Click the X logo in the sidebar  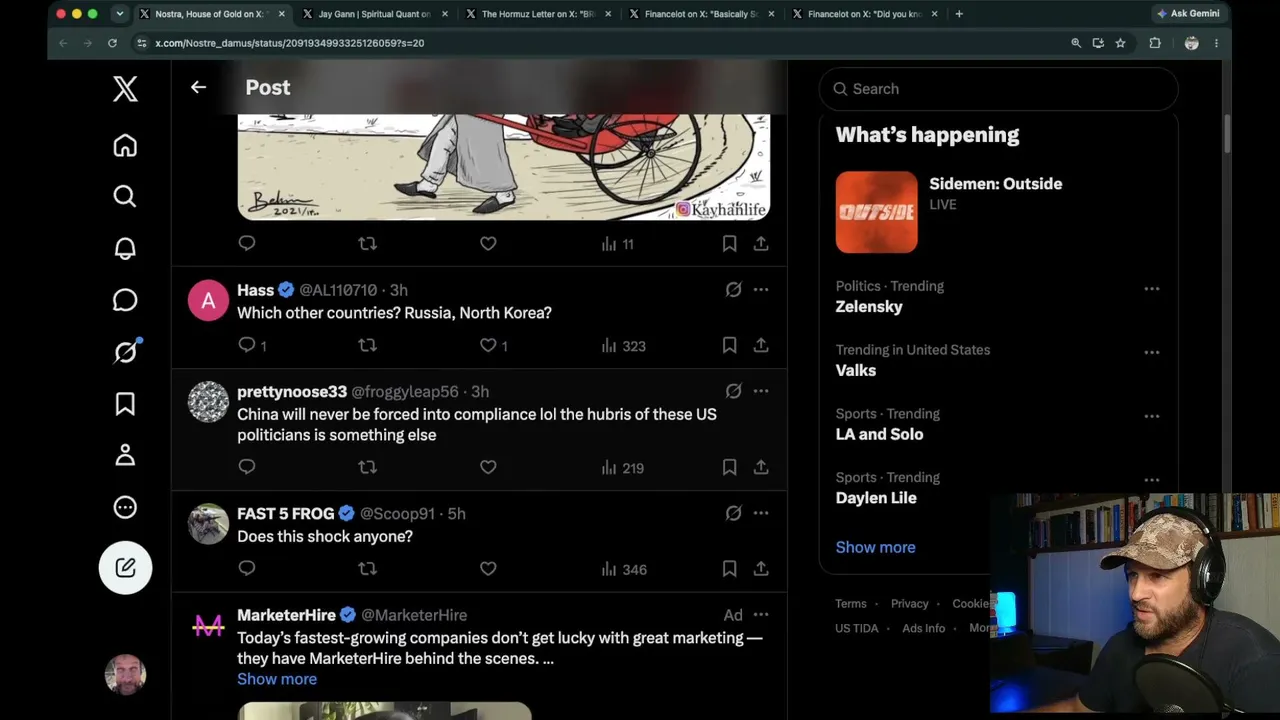pyautogui.click(x=125, y=89)
